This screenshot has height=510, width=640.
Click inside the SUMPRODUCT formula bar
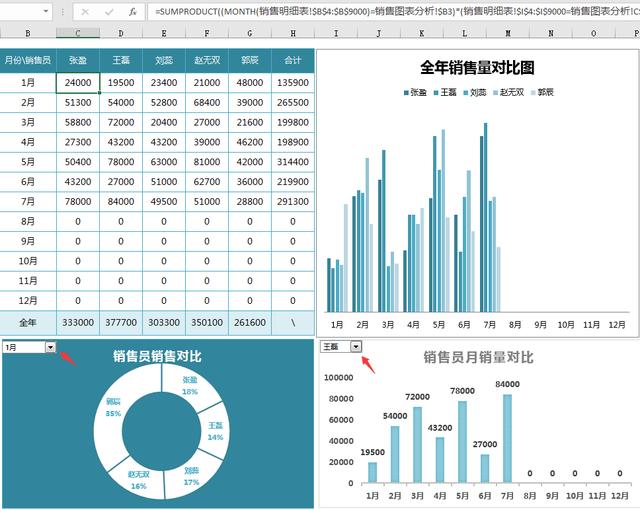pos(393,11)
